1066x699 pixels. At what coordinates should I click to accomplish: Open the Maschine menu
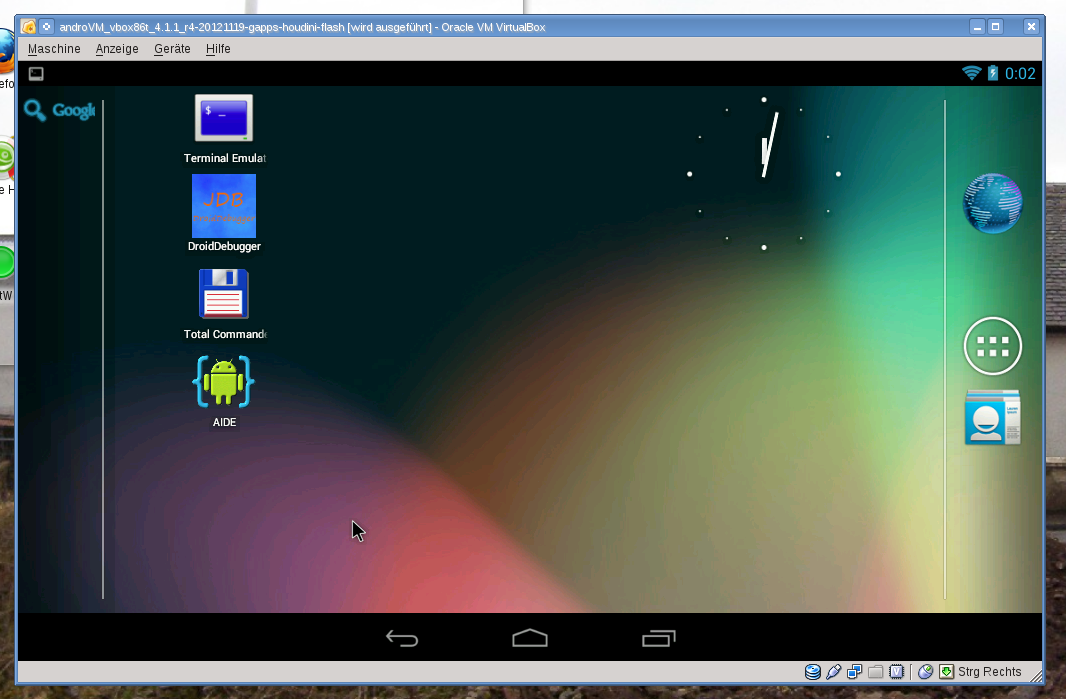click(54, 49)
